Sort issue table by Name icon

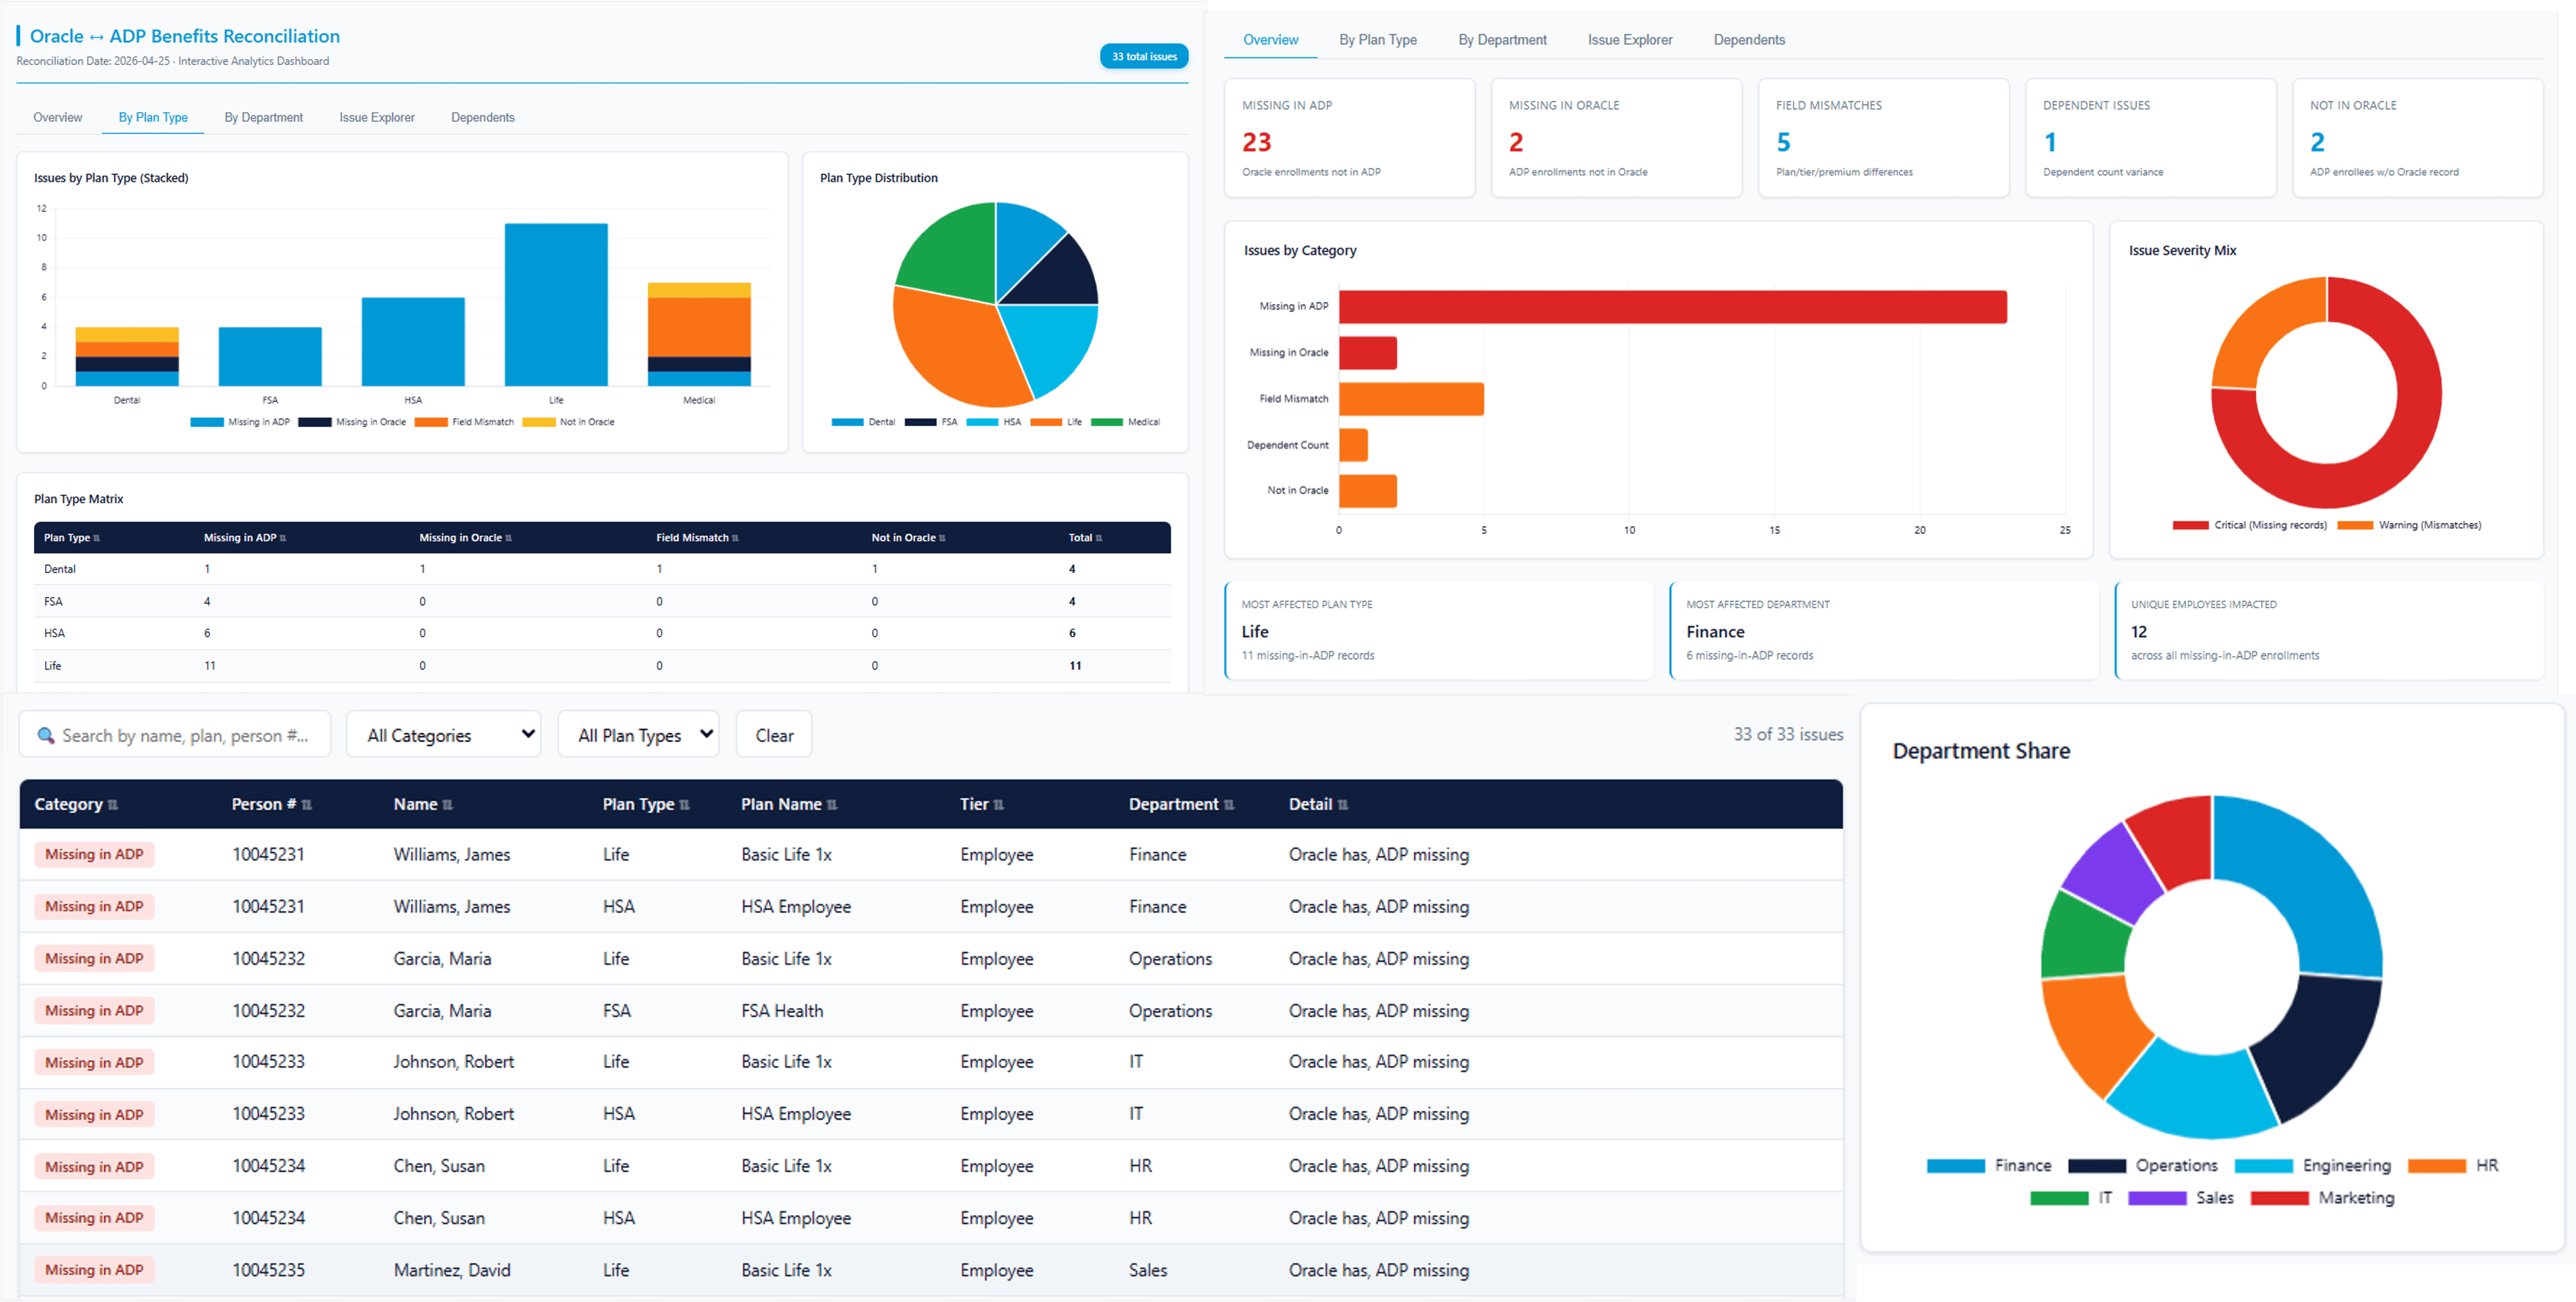click(x=448, y=805)
